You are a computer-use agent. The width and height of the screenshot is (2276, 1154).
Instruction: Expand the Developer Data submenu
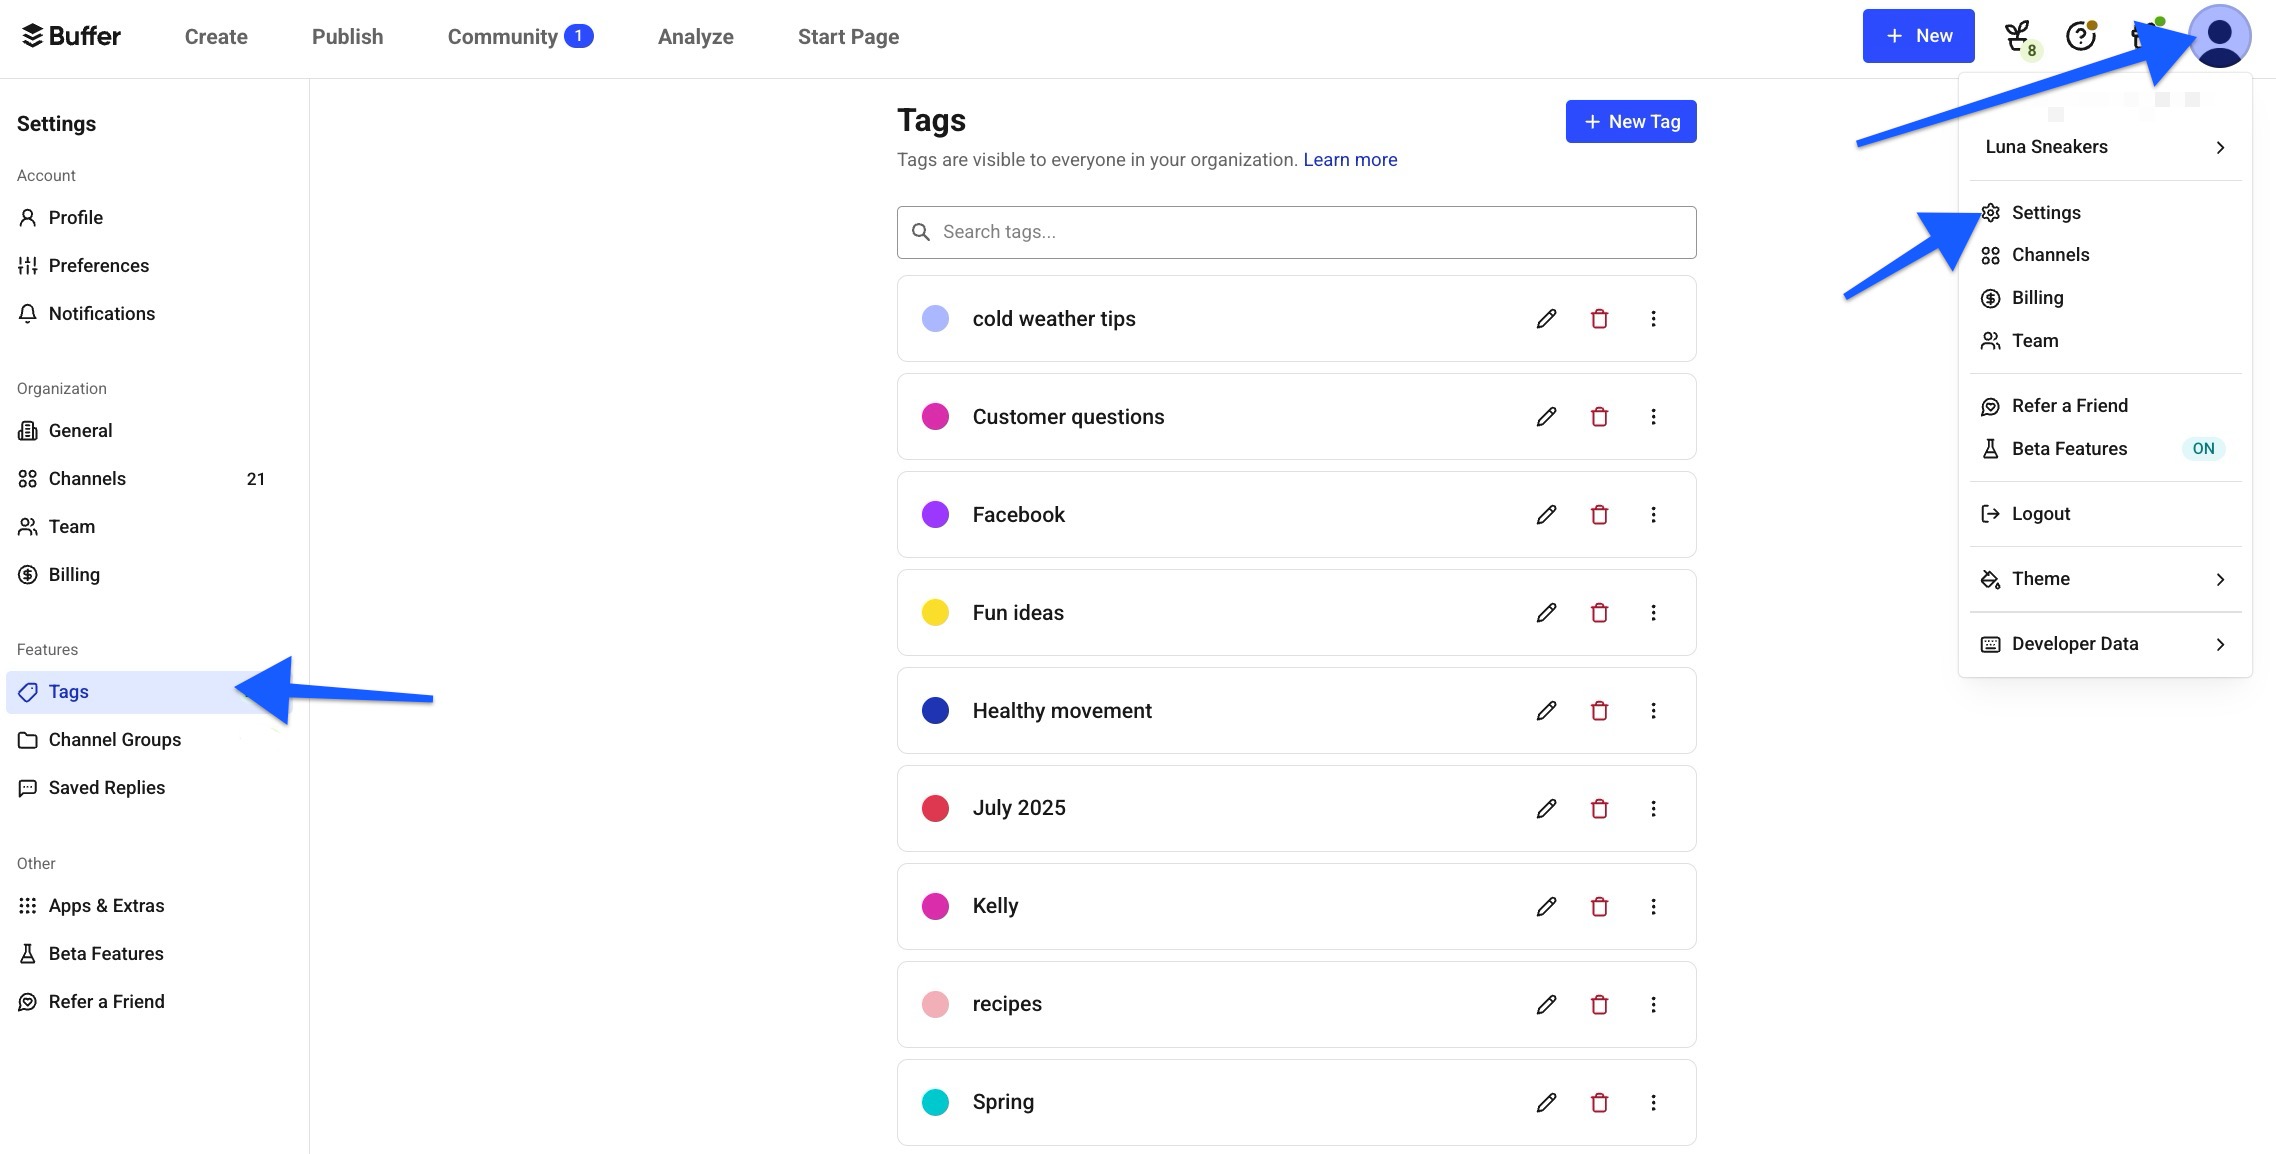[2105, 644]
